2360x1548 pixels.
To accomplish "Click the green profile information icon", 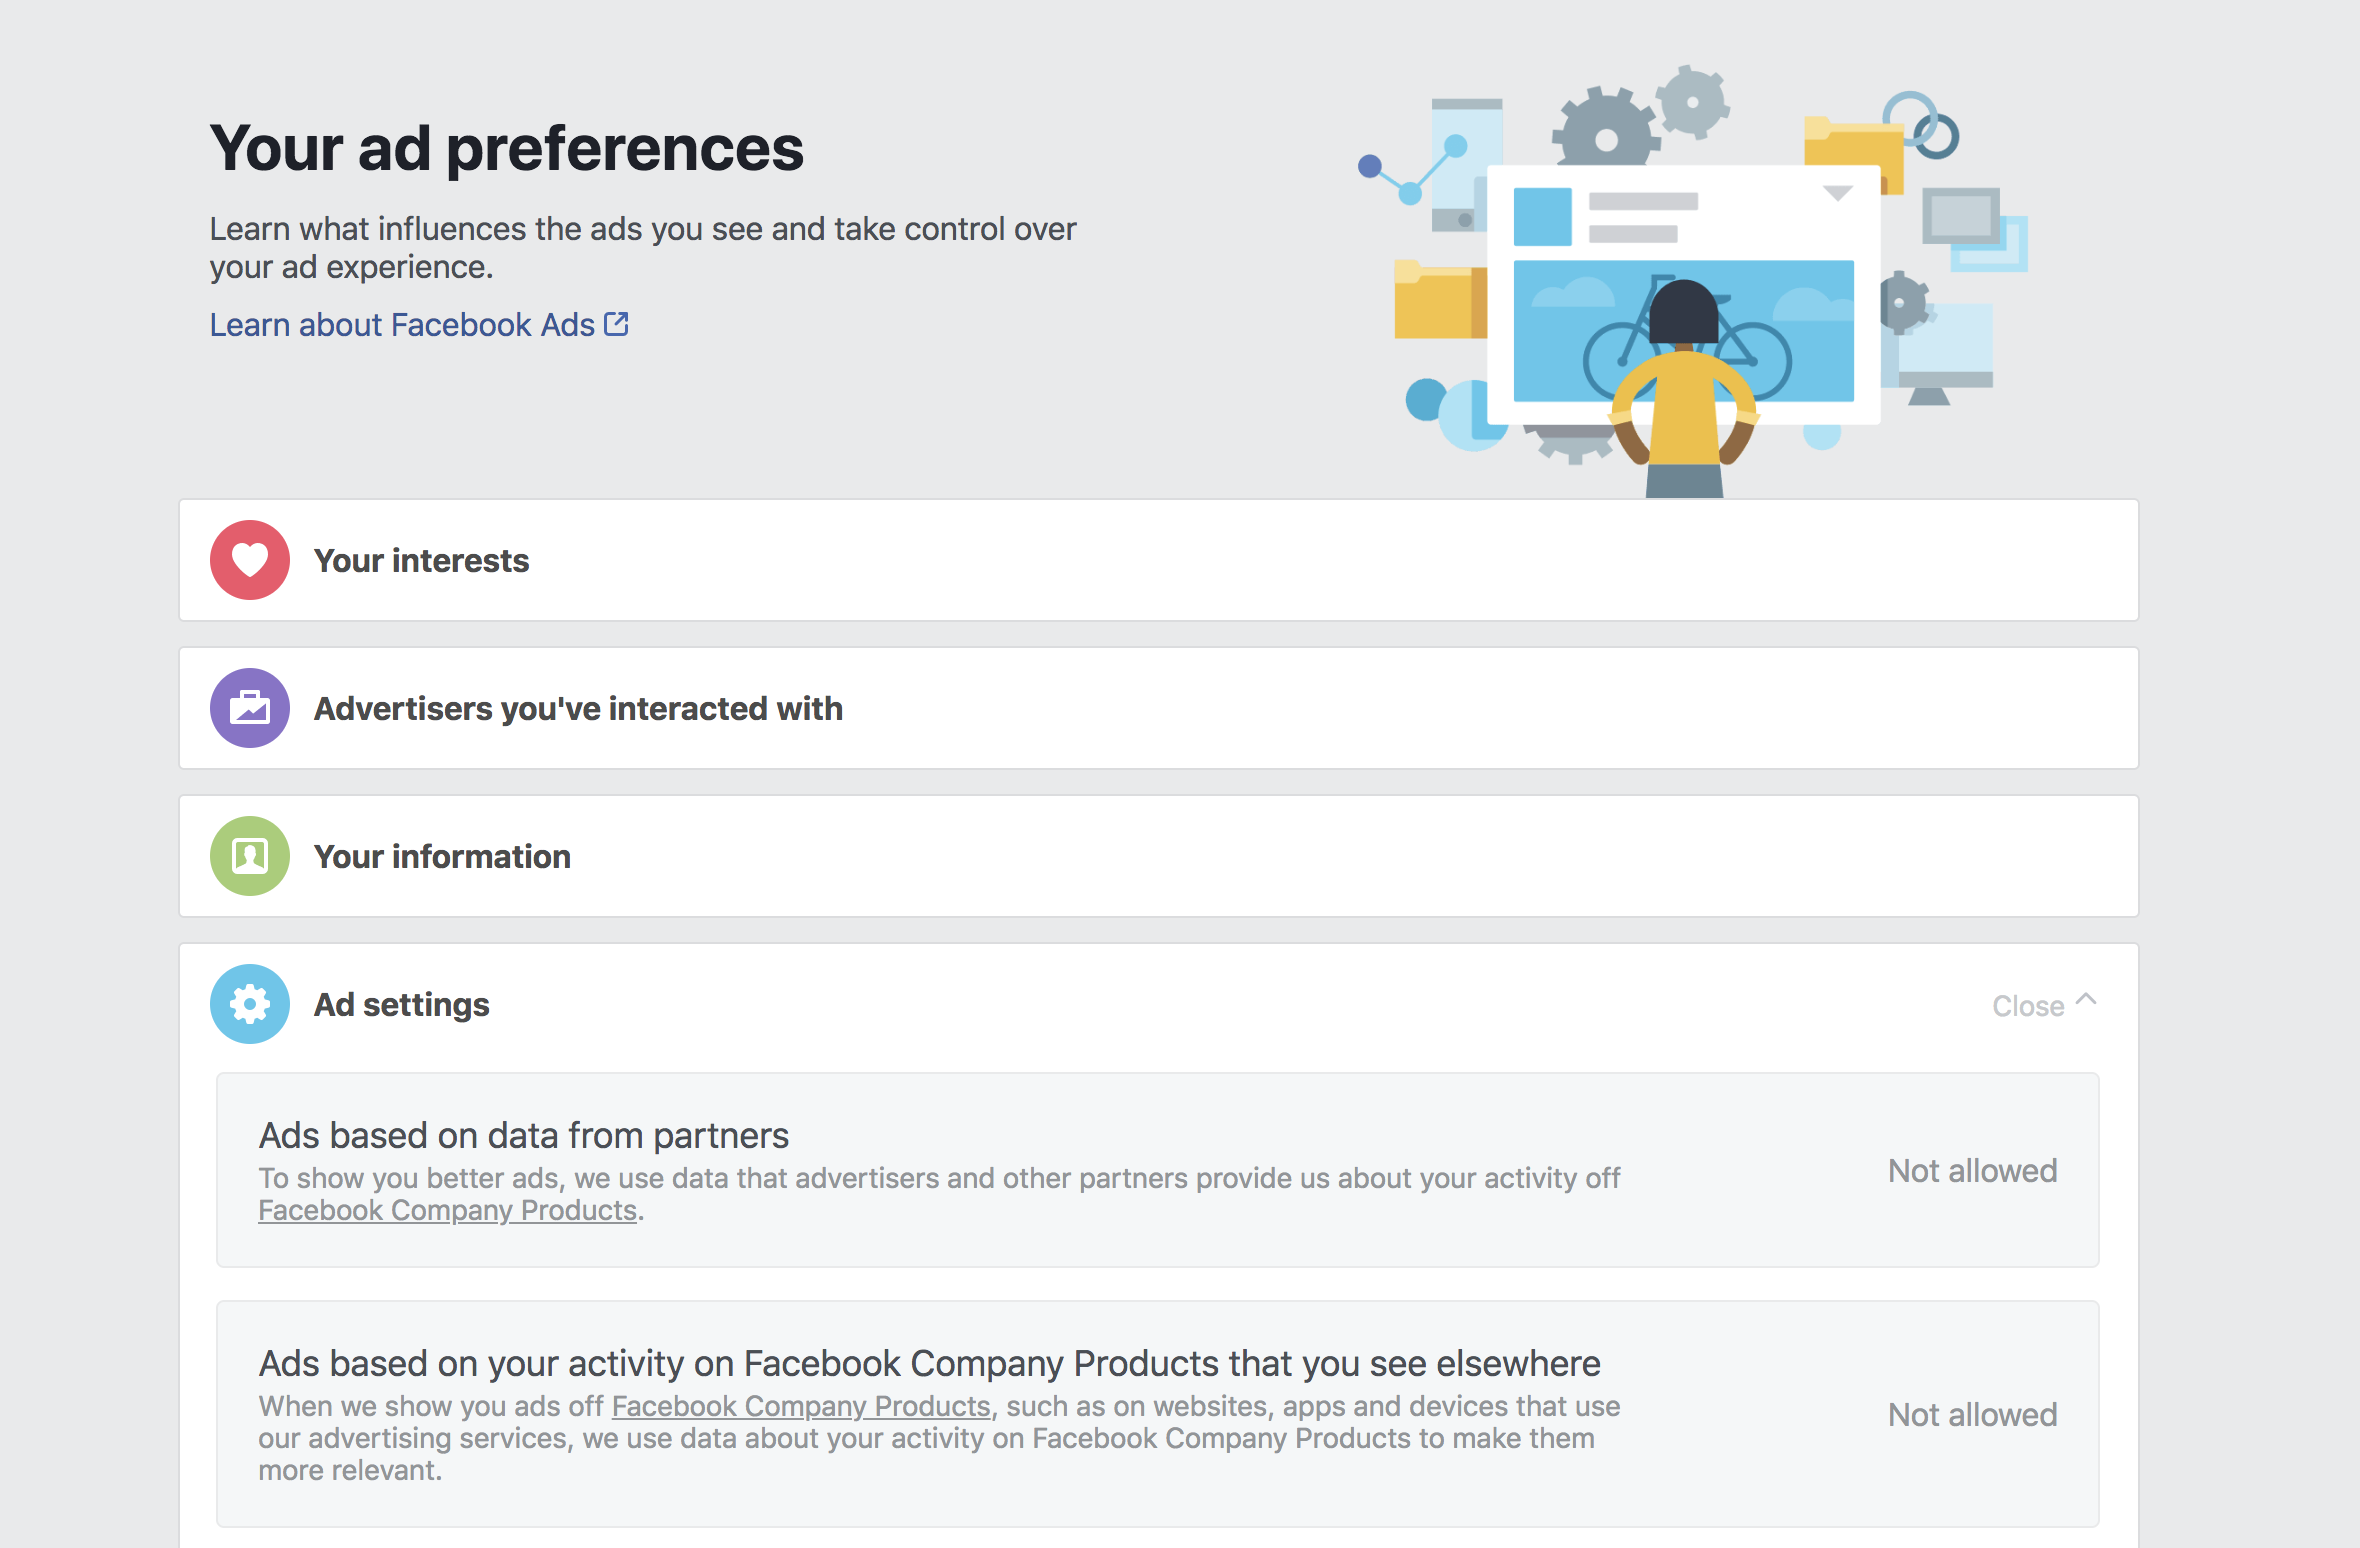I will coord(250,856).
